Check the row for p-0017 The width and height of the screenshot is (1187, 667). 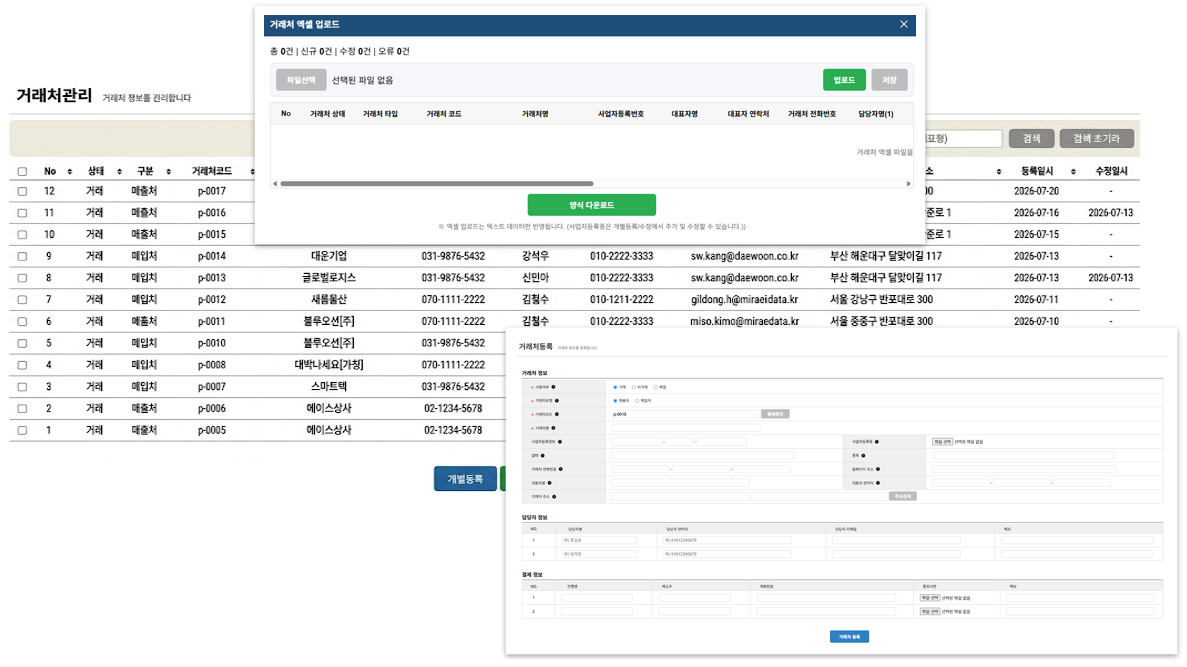(22, 192)
